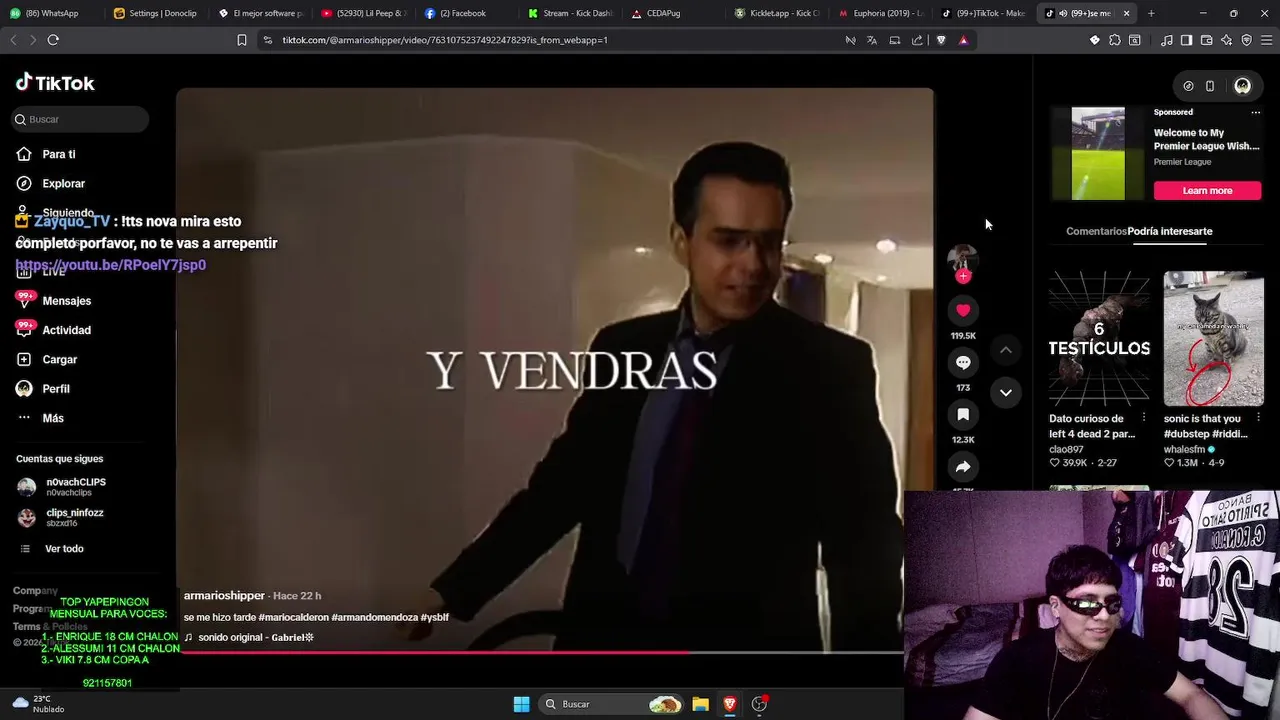Open the profile avatar menu at top right
The height and width of the screenshot is (720, 1280).
click(1242, 86)
